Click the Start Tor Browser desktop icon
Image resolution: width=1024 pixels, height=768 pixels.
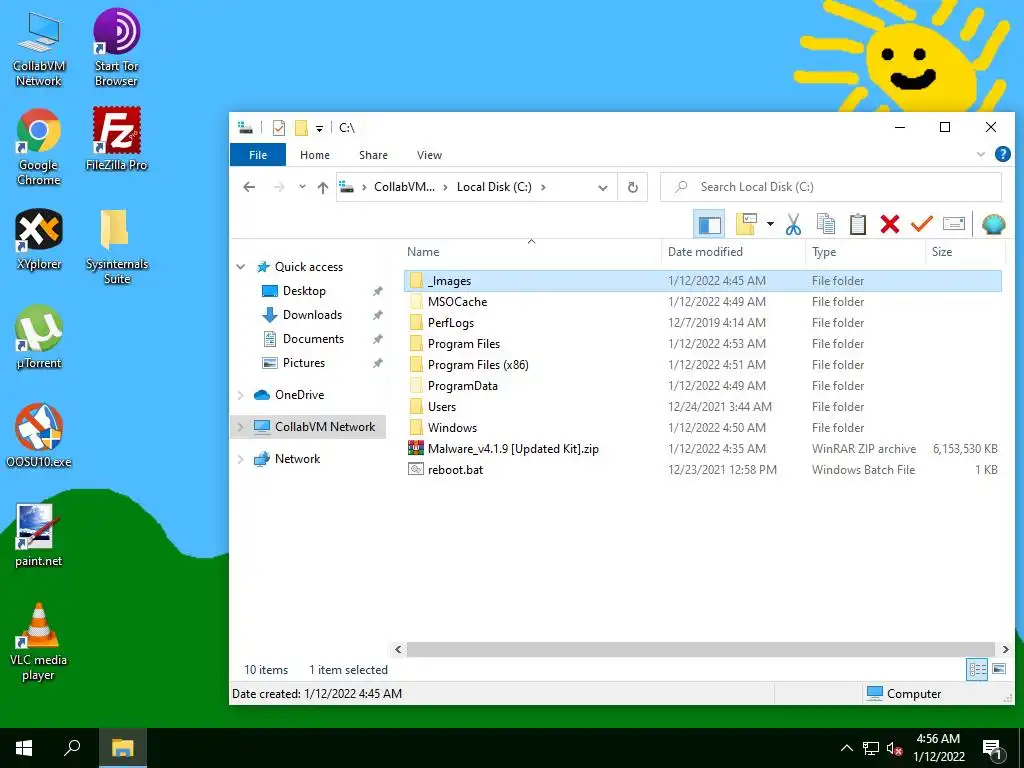(116, 48)
